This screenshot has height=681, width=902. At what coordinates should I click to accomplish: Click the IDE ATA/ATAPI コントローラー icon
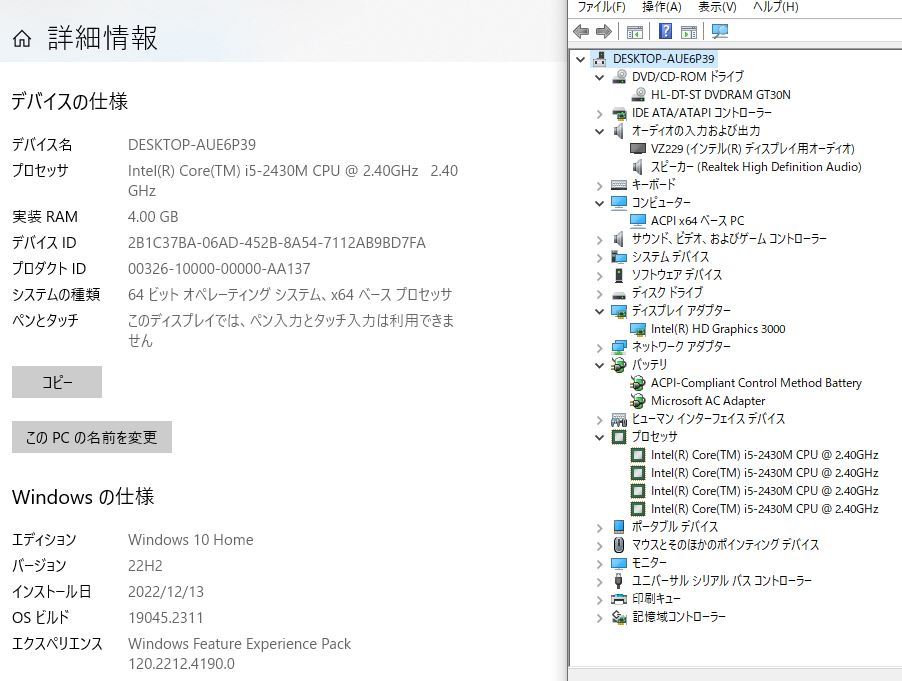click(x=619, y=113)
